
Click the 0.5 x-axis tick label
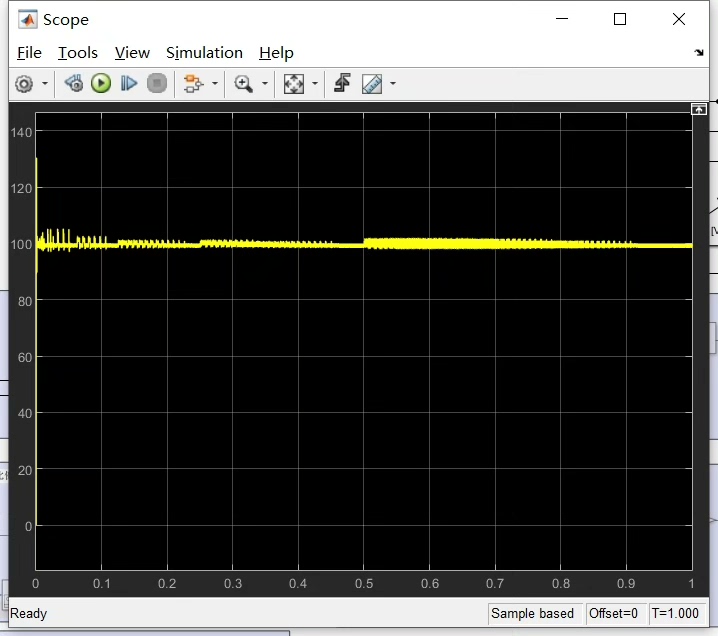(x=364, y=584)
